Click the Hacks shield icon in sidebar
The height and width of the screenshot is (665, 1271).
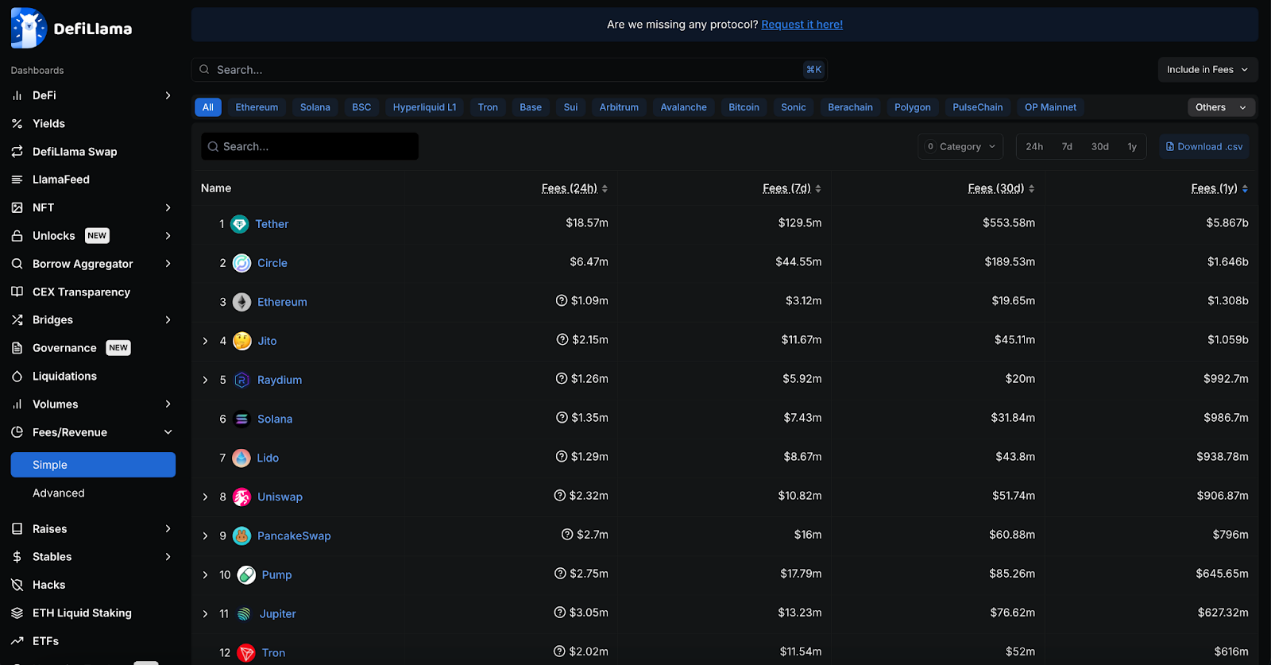[17, 585]
